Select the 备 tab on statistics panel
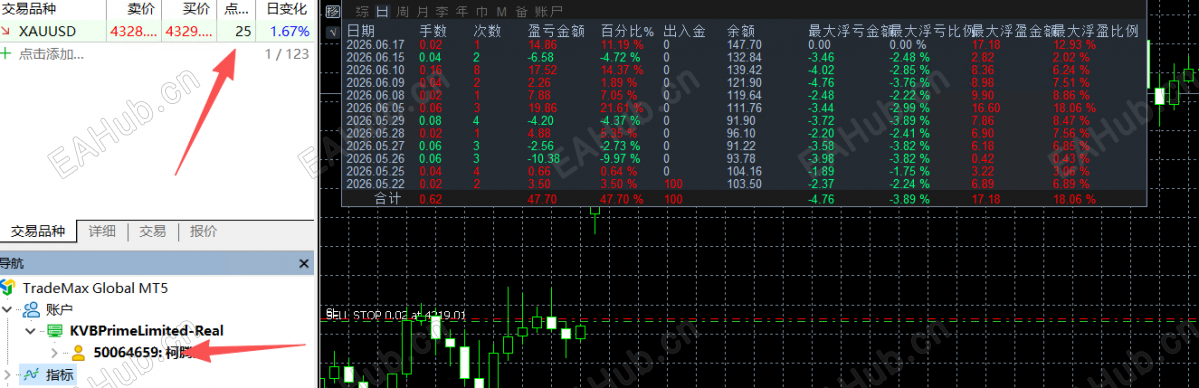 tap(521, 11)
